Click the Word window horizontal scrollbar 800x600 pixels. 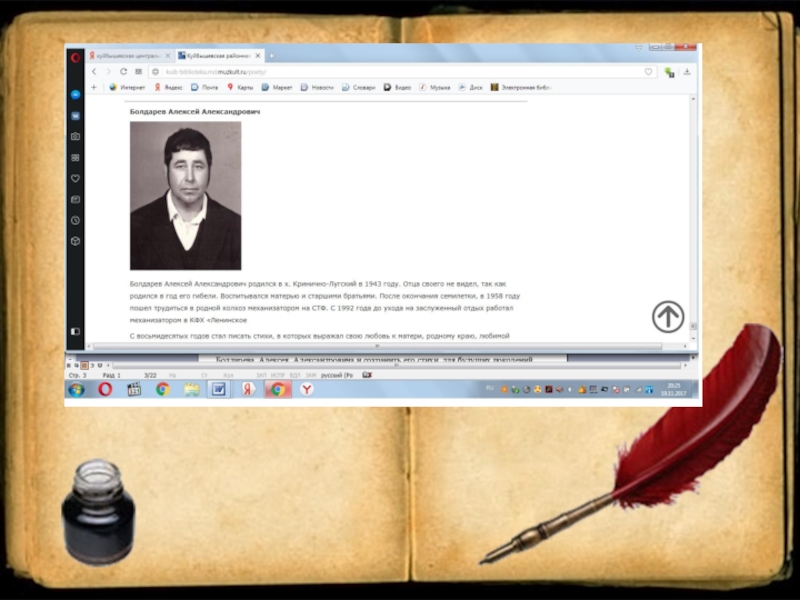[396, 365]
